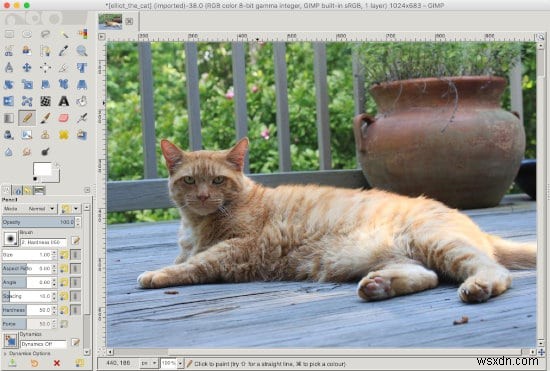Select the Rotate tool
Image resolution: width=550 pixels, height=371 pixels.
point(9,85)
